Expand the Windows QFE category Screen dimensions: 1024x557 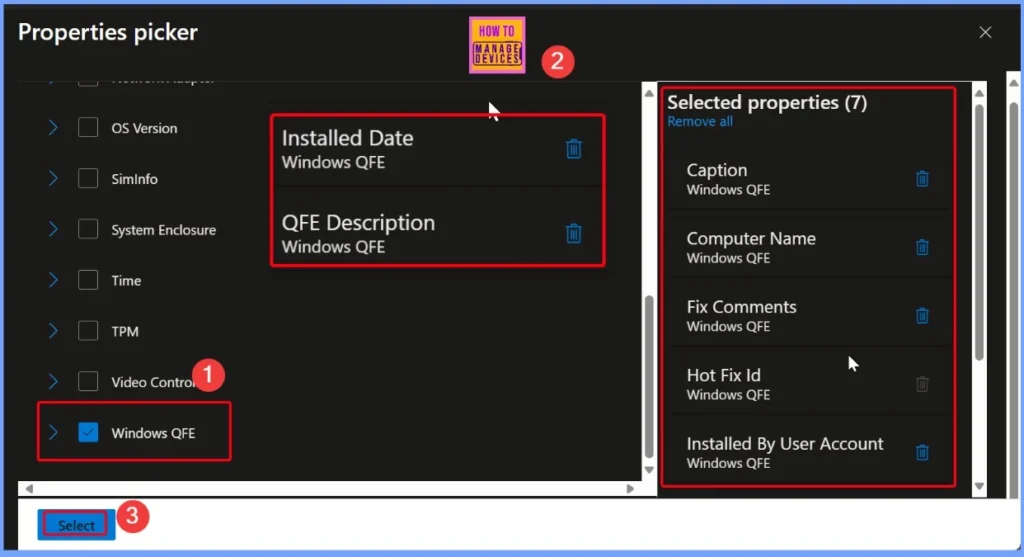click(x=53, y=432)
